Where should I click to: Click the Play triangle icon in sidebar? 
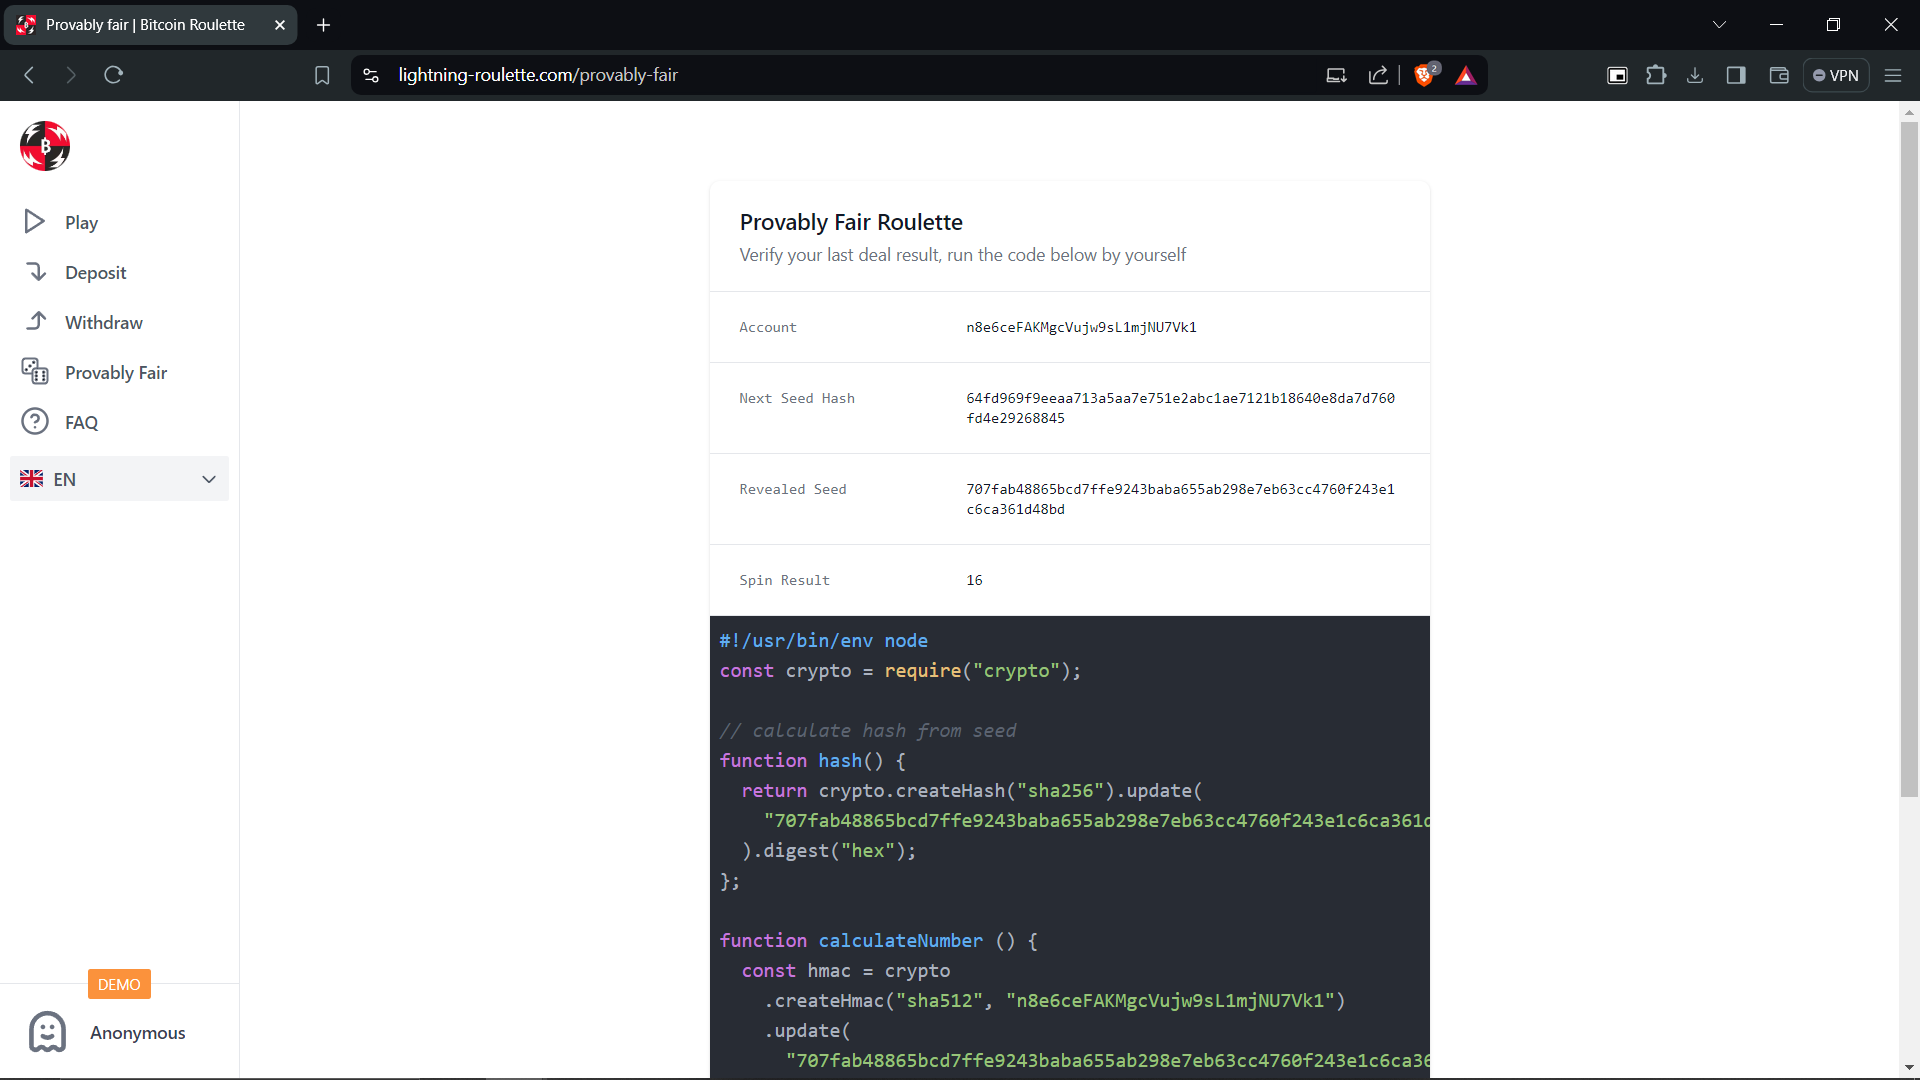tap(35, 222)
